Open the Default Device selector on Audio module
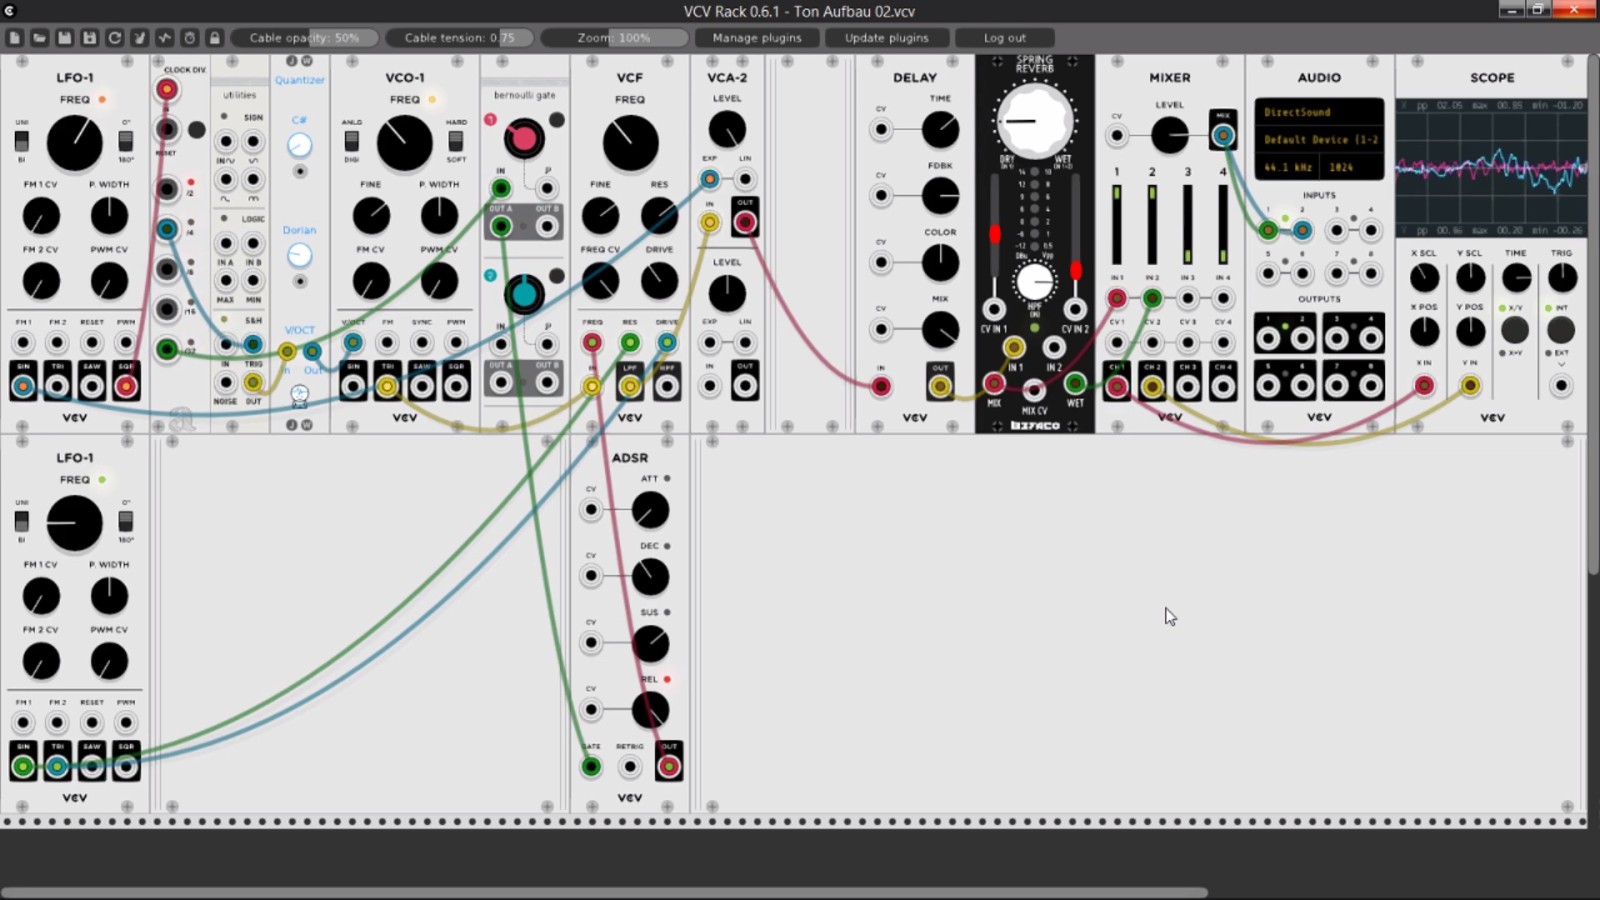The height and width of the screenshot is (900, 1600). coord(1319,140)
